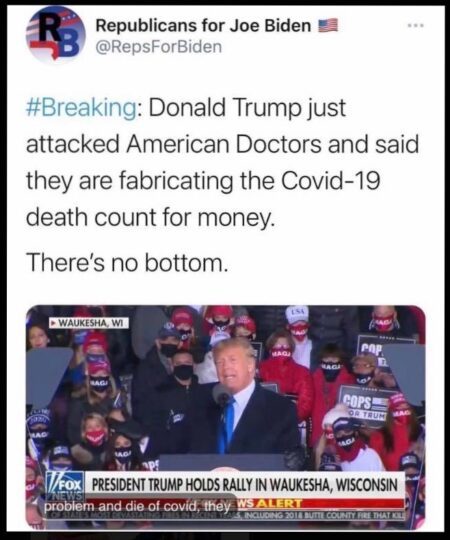450x540 pixels.
Task: Click the American flag emoji next to name
Action: (x=327, y=25)
